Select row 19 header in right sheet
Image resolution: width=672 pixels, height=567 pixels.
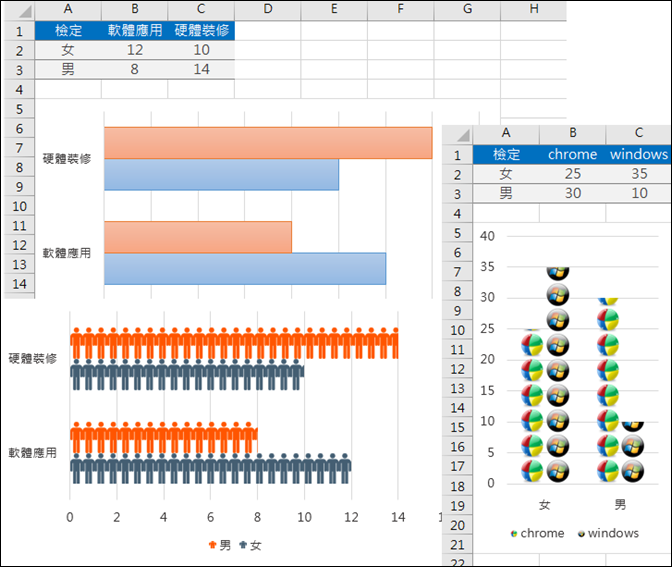point(457,506)
